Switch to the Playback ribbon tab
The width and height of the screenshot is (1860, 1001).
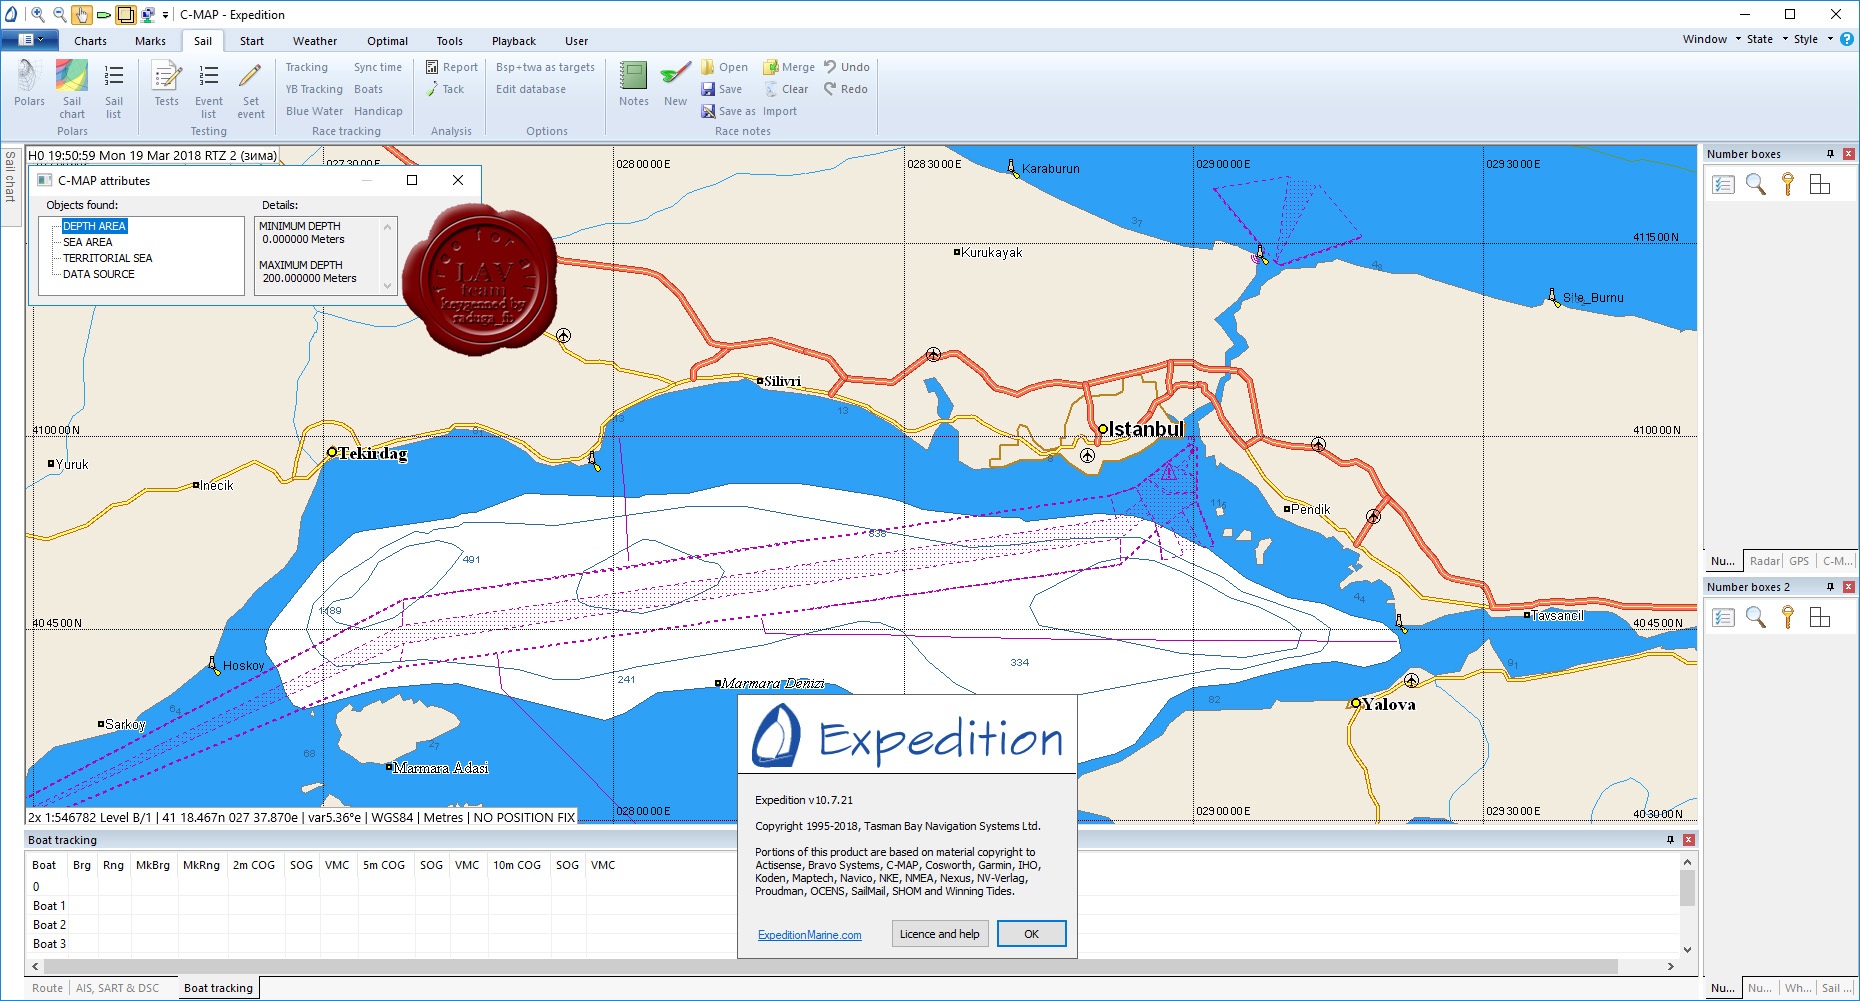click(x=514, y=41)
